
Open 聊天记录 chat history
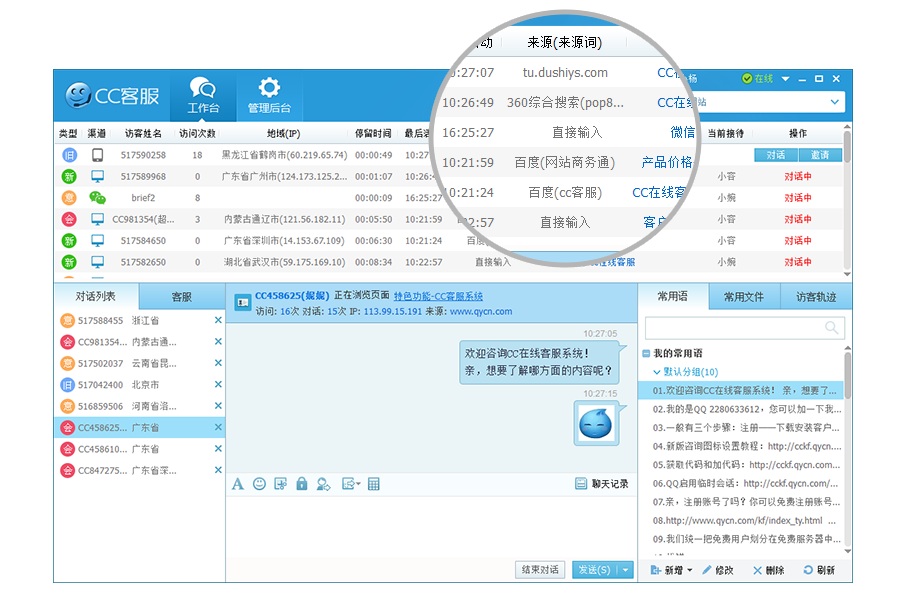(x=602, y=484)
